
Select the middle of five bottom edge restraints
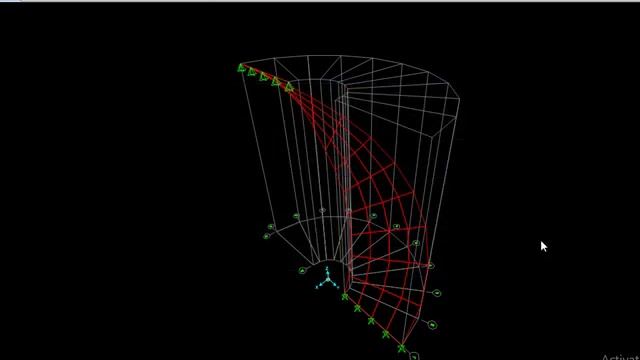point(371,321)
